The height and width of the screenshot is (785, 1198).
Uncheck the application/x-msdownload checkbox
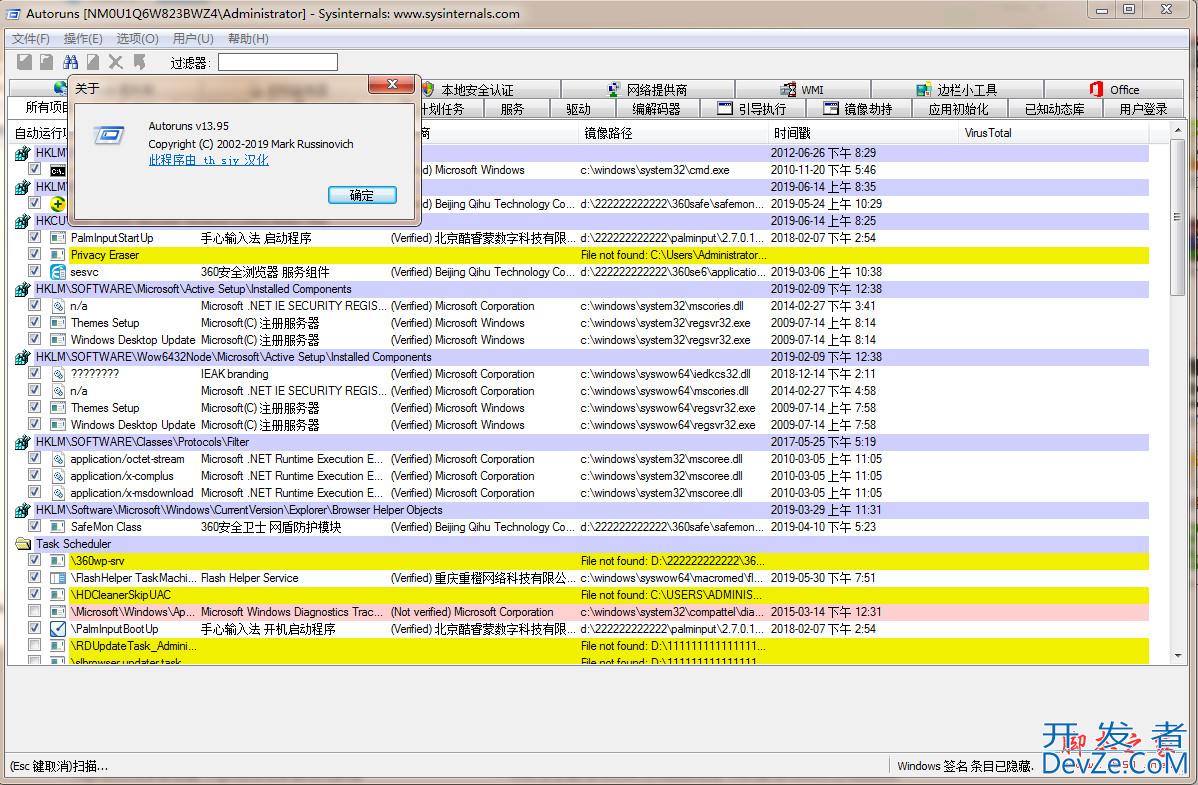pyautogui.click(x=34, y=491)
